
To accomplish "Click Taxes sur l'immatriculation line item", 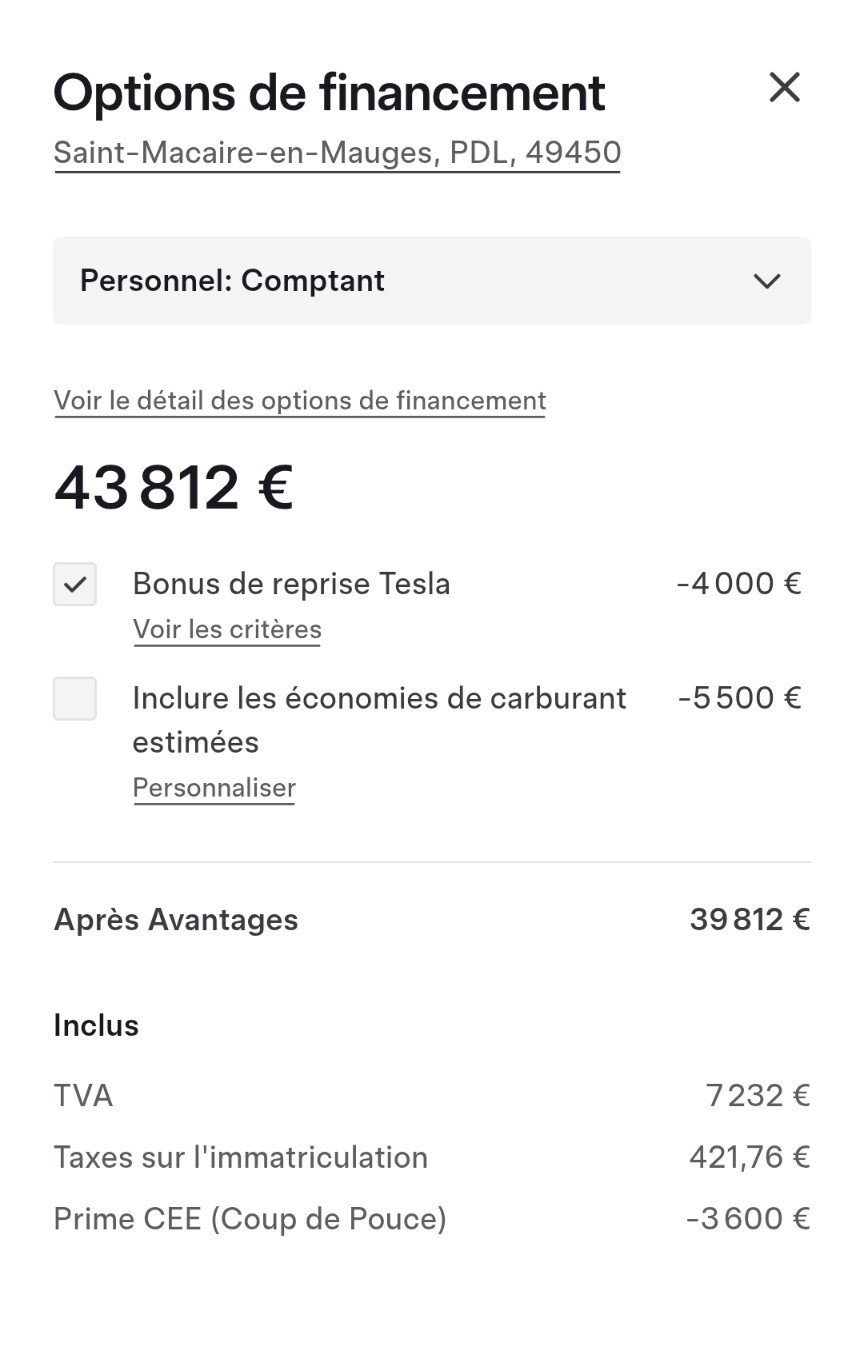I will 432,1158.
